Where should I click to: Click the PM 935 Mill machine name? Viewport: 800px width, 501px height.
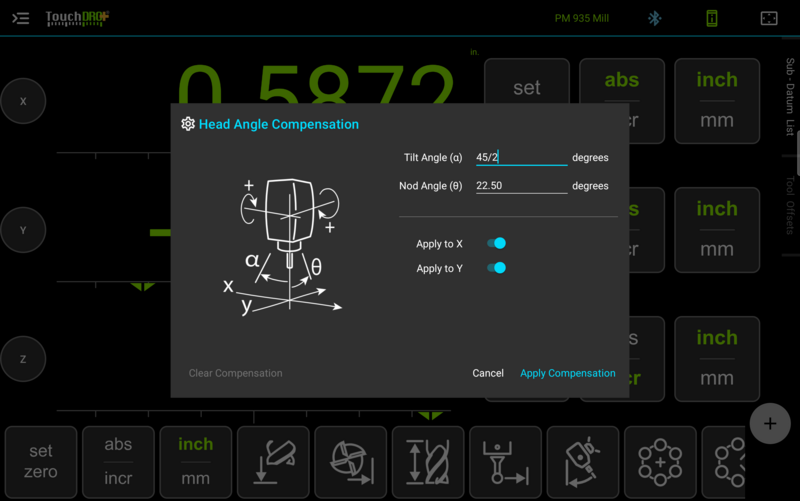click(582, 18)
